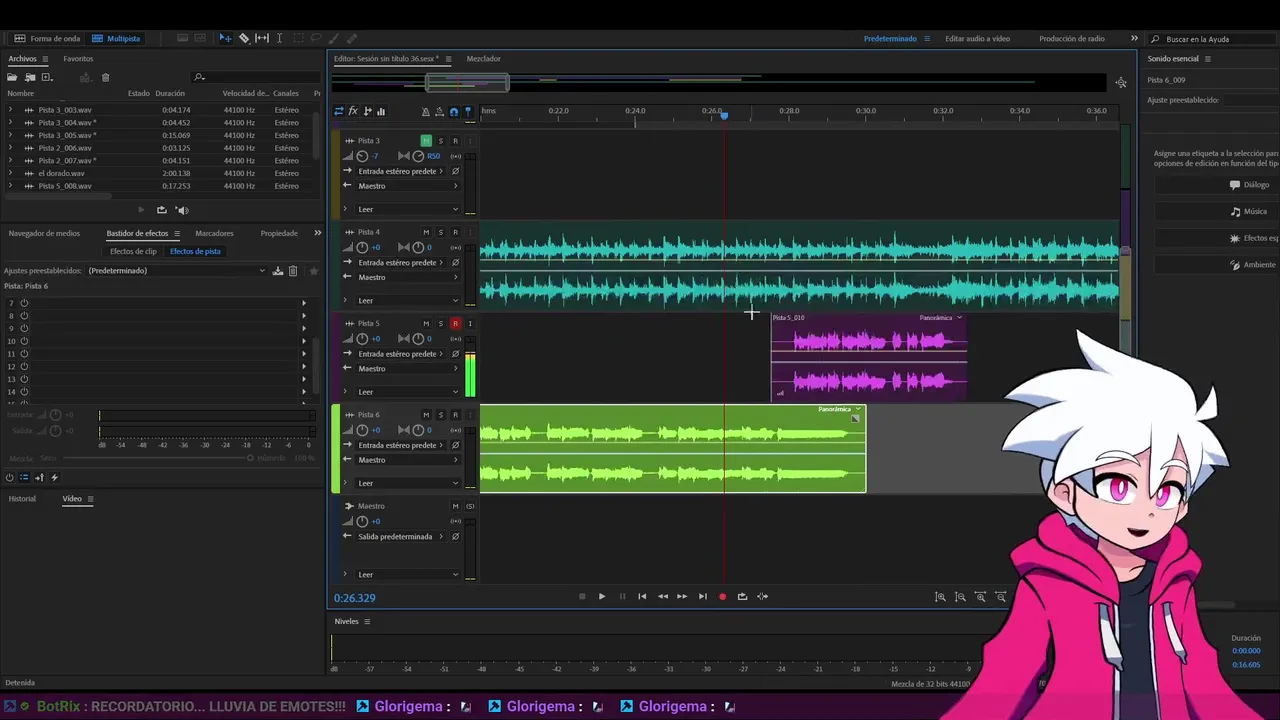Click the Zoom In time icon

(980, 597)
